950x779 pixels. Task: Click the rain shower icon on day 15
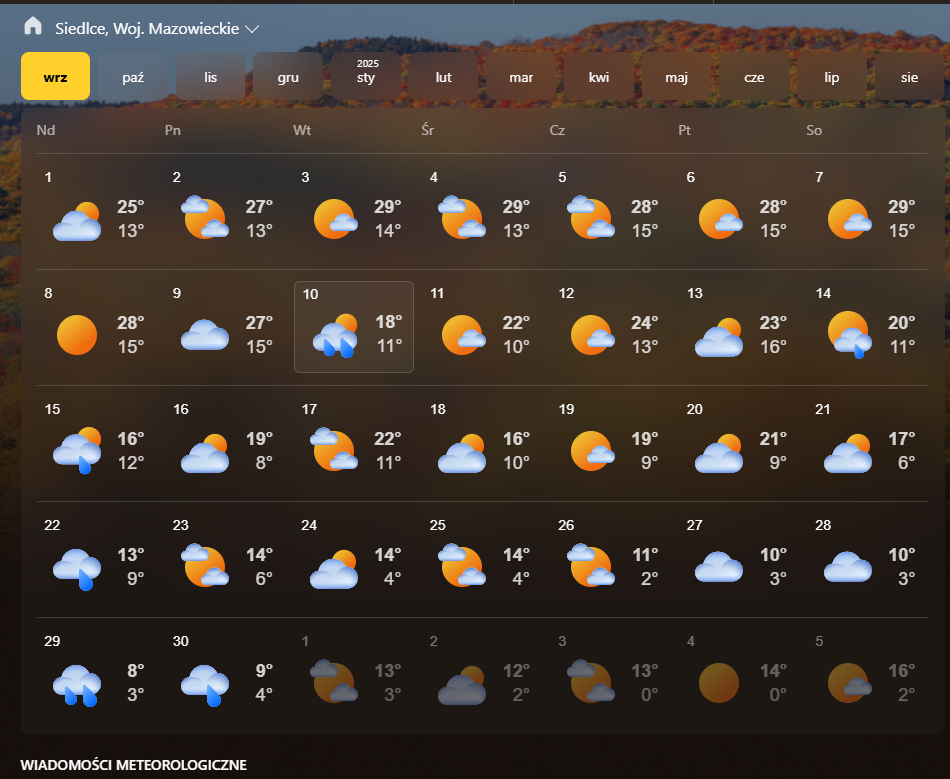point(77,450)
